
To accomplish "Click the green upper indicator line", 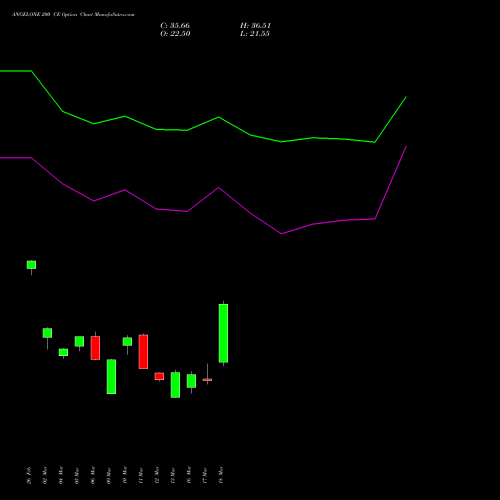I will pyautogui.click(x=219, y=117).
